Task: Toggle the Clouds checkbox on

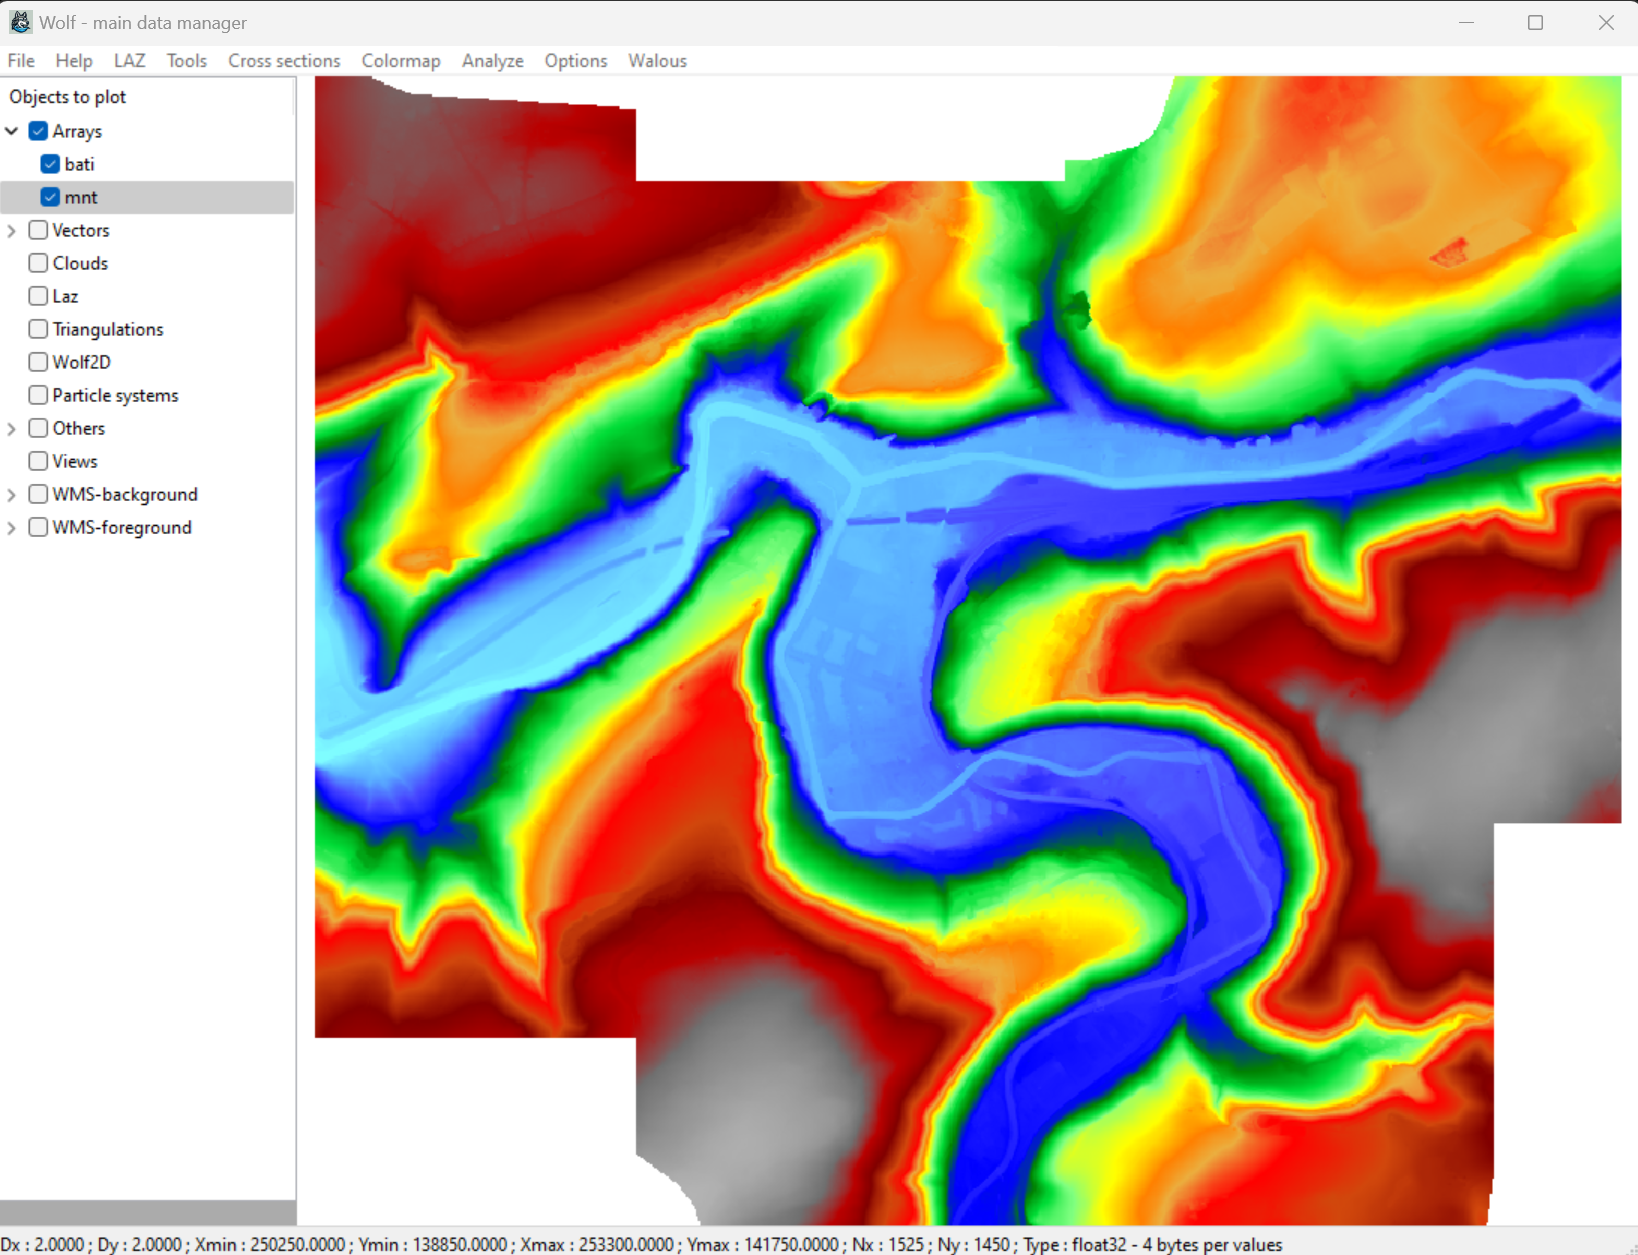Action: tap(38, 263)
